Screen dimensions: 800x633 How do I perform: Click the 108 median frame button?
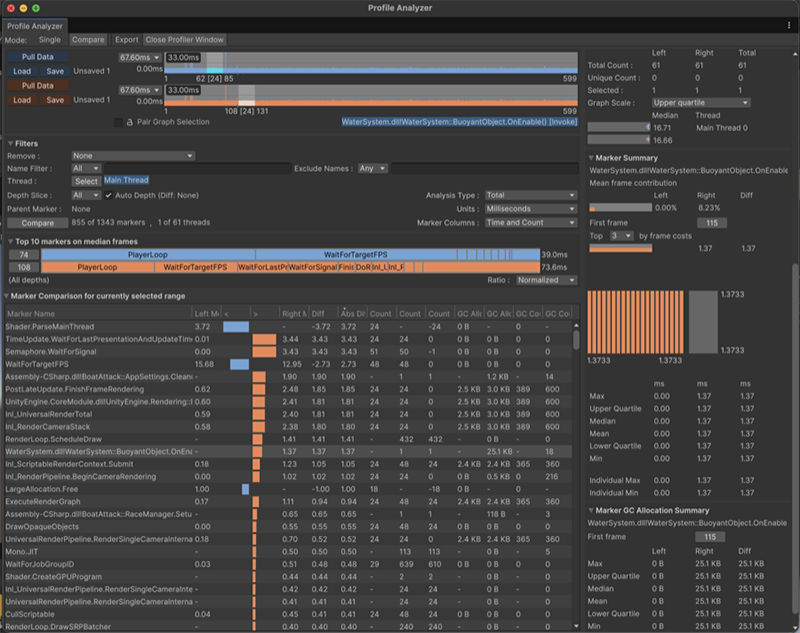click(23, 267)
